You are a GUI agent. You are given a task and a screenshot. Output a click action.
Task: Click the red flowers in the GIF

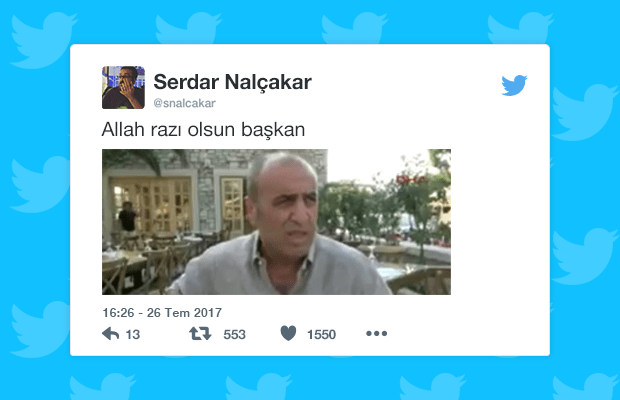pyautogui.click(x=411, y=180)
